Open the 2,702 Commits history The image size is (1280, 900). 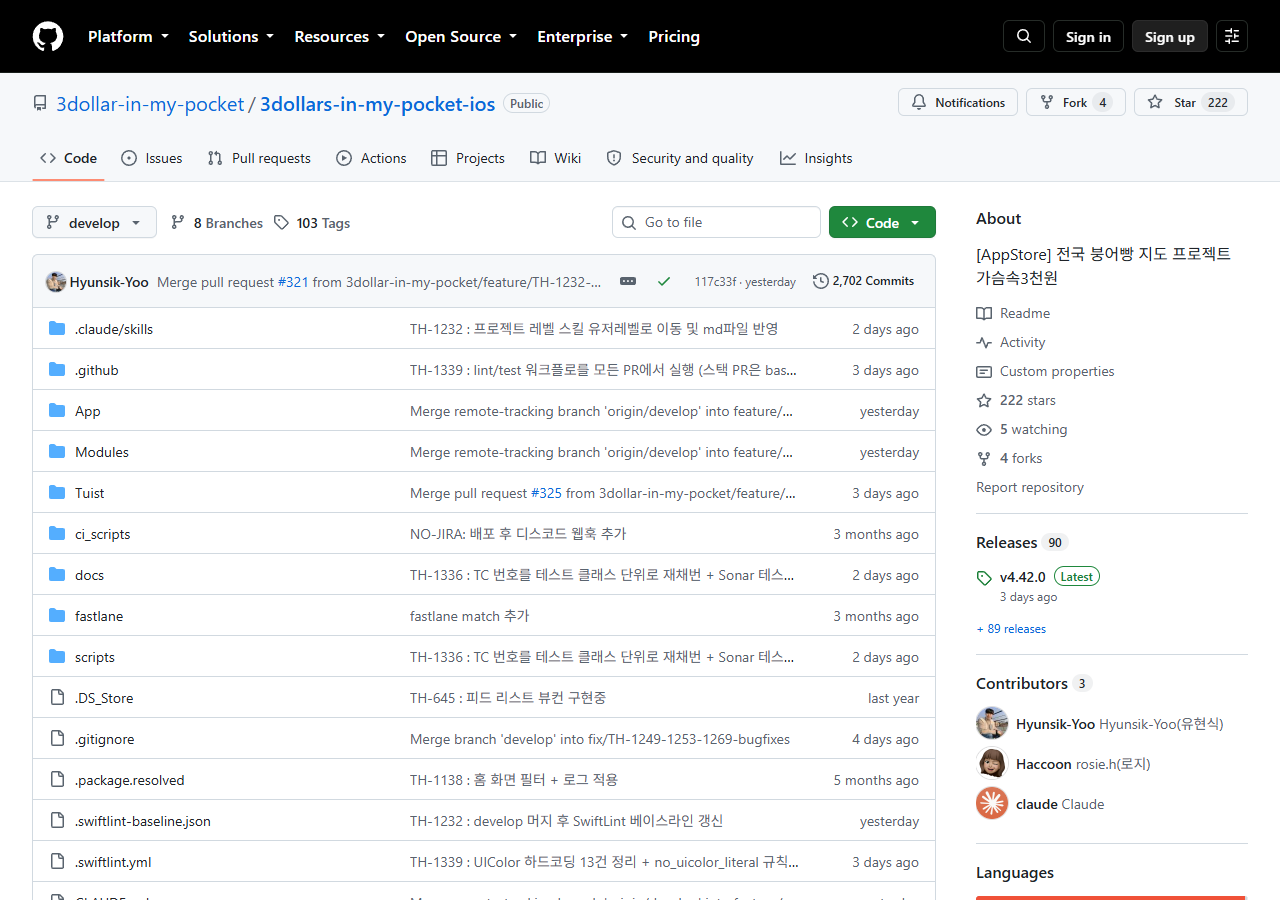point(864,281)
